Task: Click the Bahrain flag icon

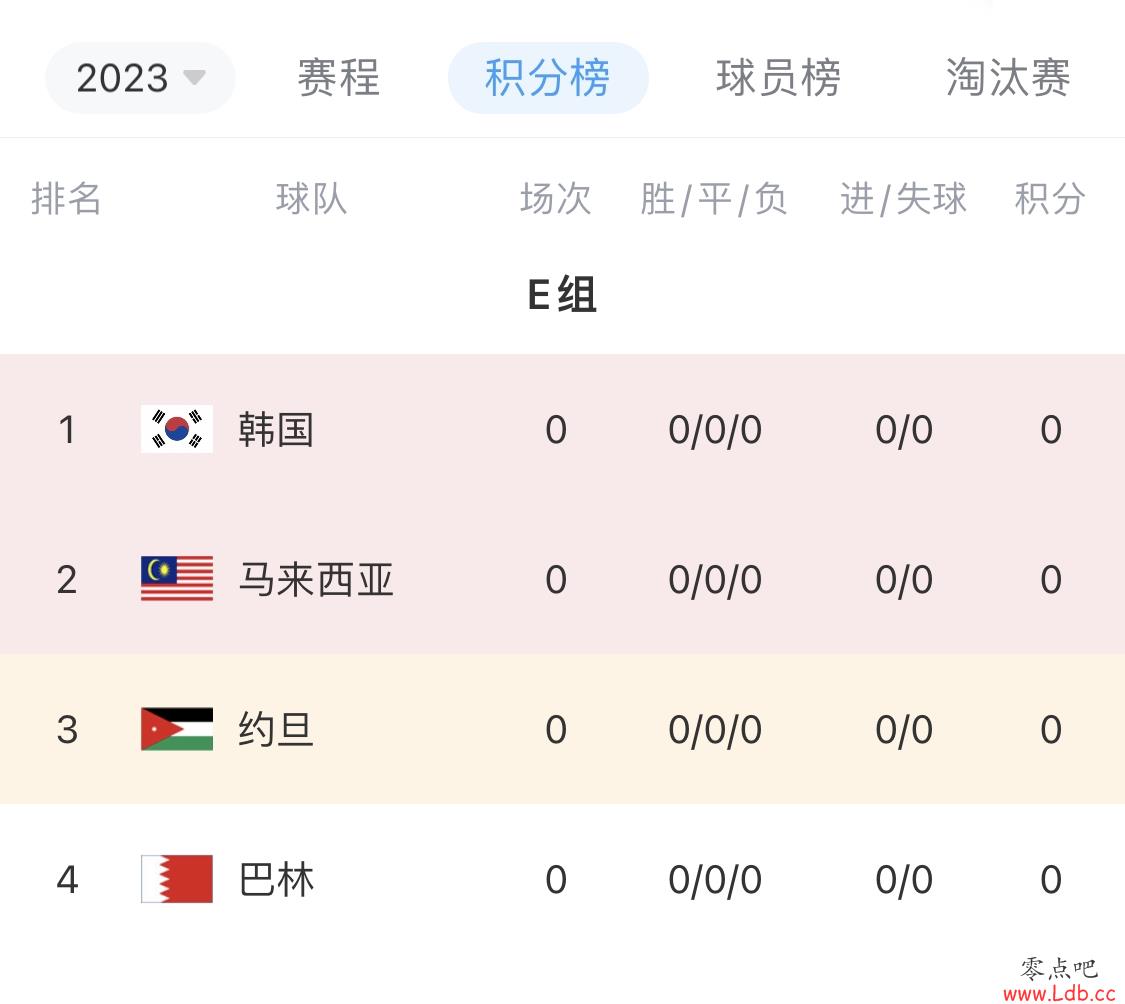Action: point(176,879)
